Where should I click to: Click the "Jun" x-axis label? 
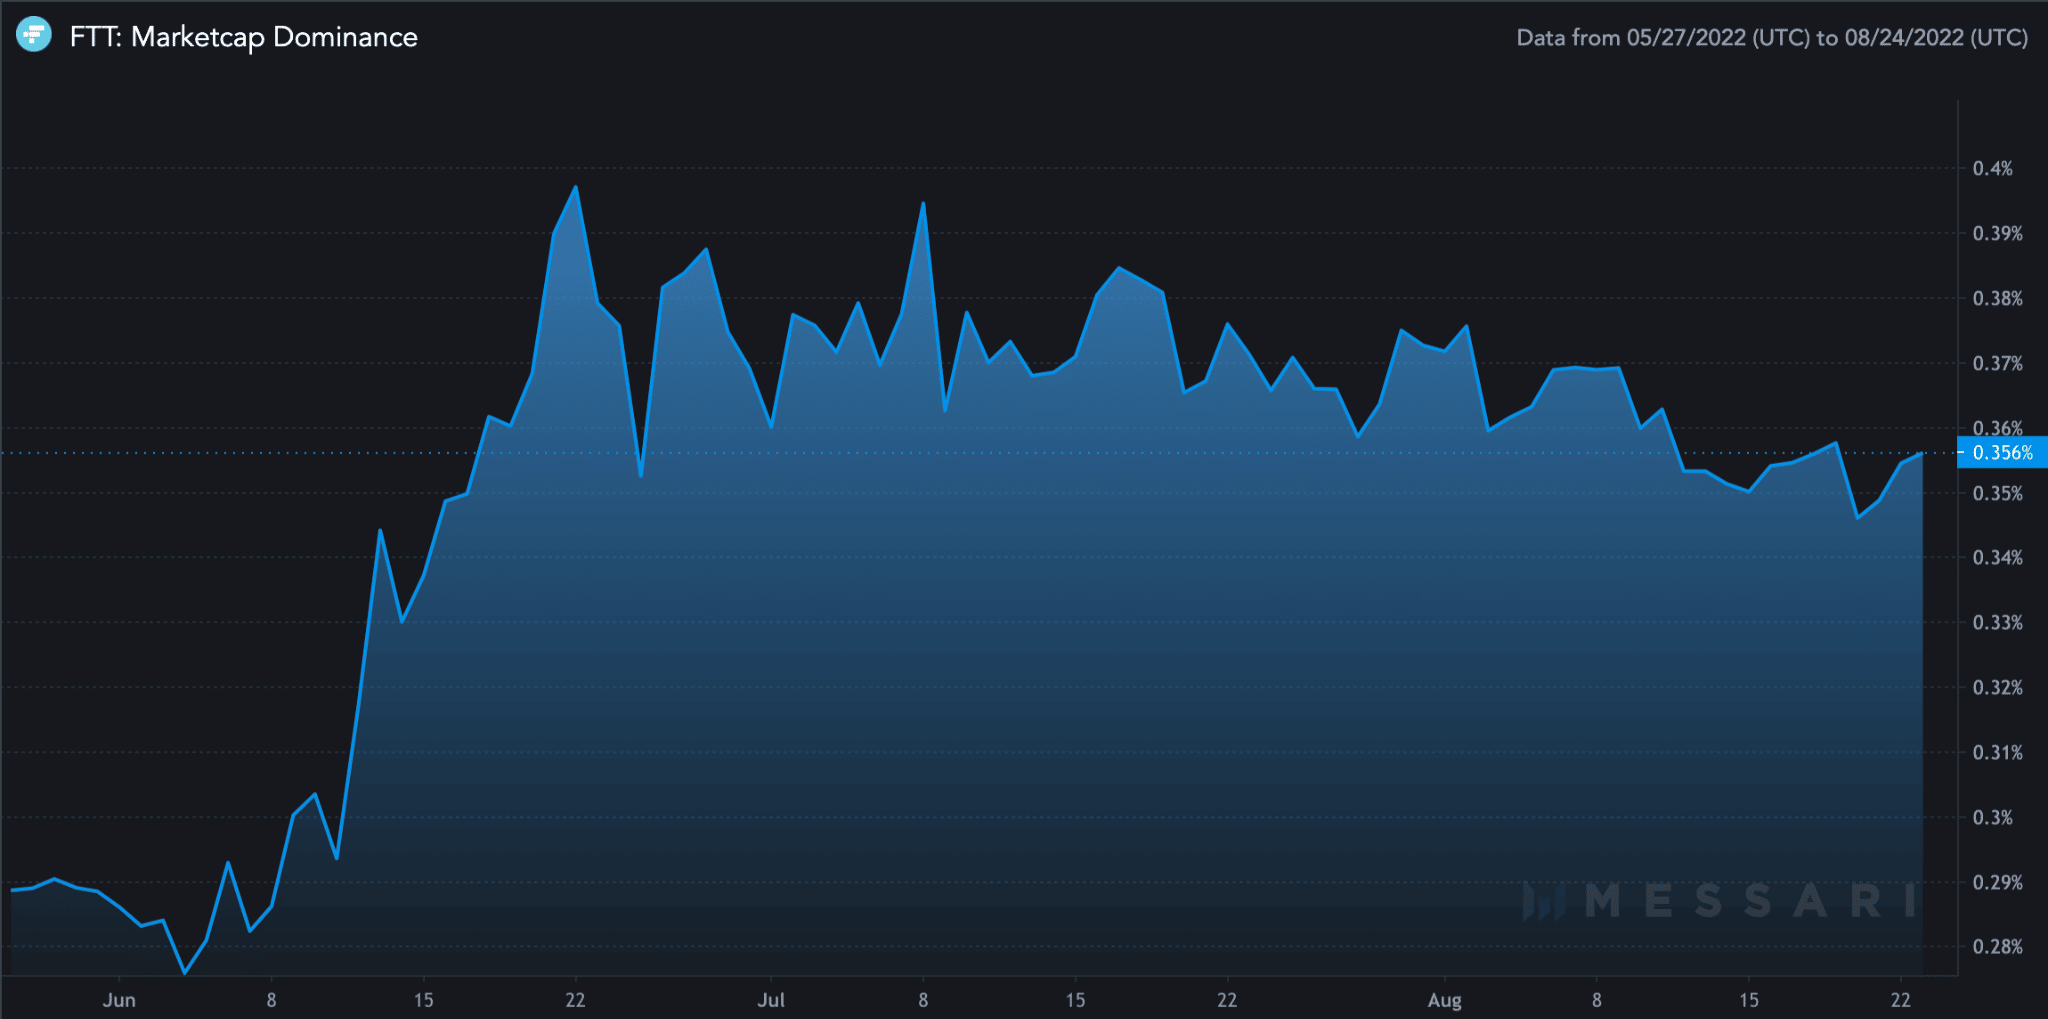119,1000
